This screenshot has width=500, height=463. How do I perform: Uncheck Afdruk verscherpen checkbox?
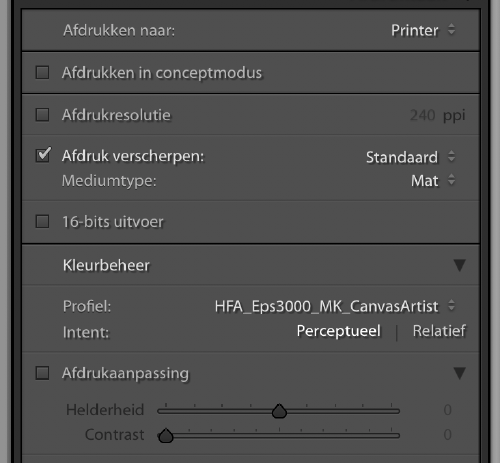coord(43,155)
